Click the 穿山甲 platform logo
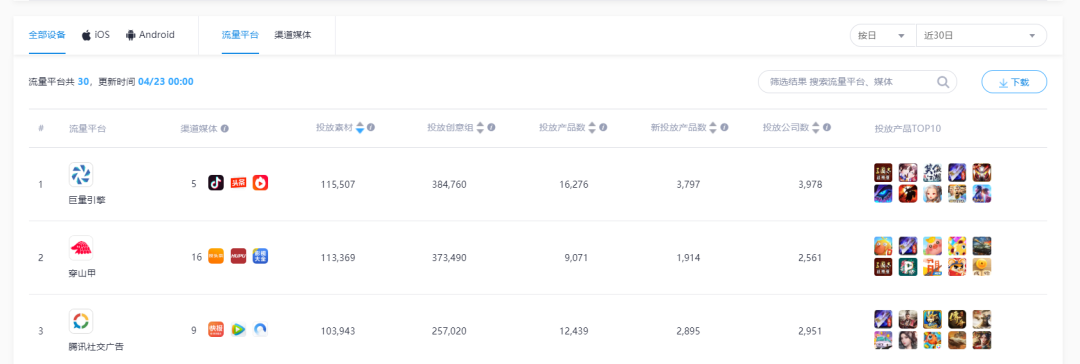 tap(81, 248)
